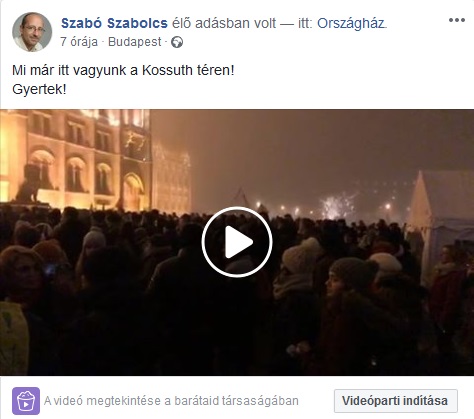The height and width of the screenshot is (419, 474).
Task: Open the Országház location page link
Action: point(351,23)
